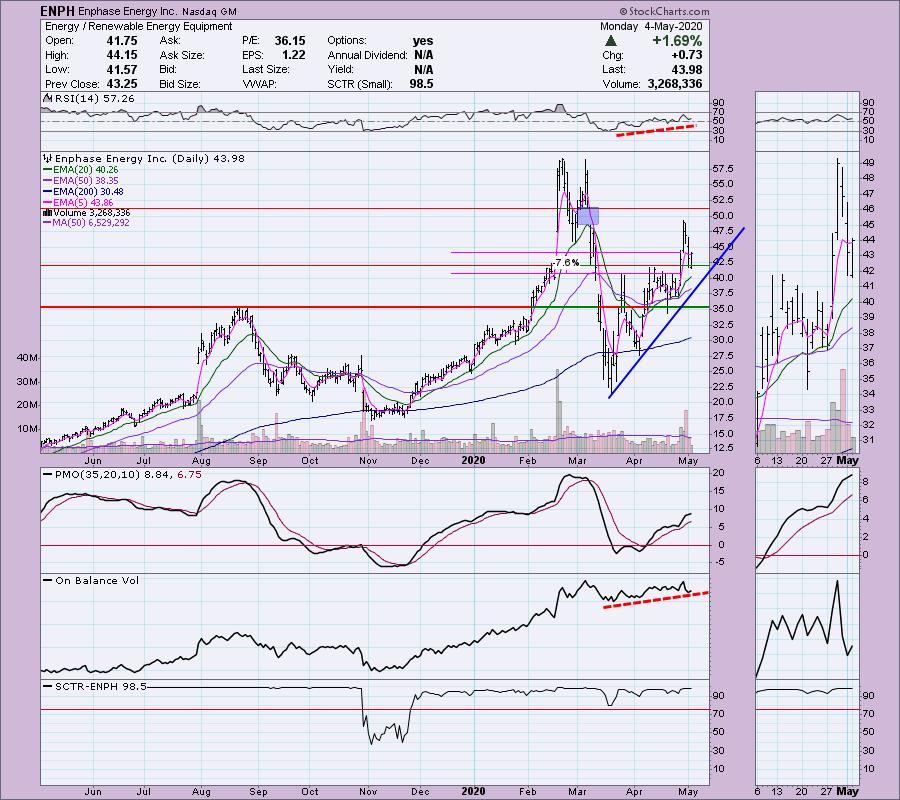Click the date Monday 4-May-2020

point(651,26)
